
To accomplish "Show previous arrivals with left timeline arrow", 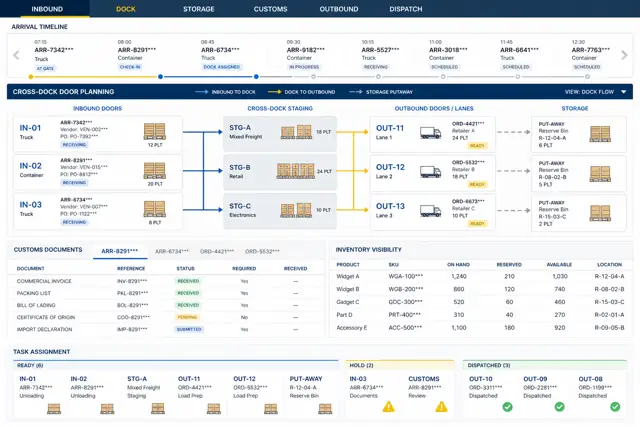I will (x=16, y=55).
